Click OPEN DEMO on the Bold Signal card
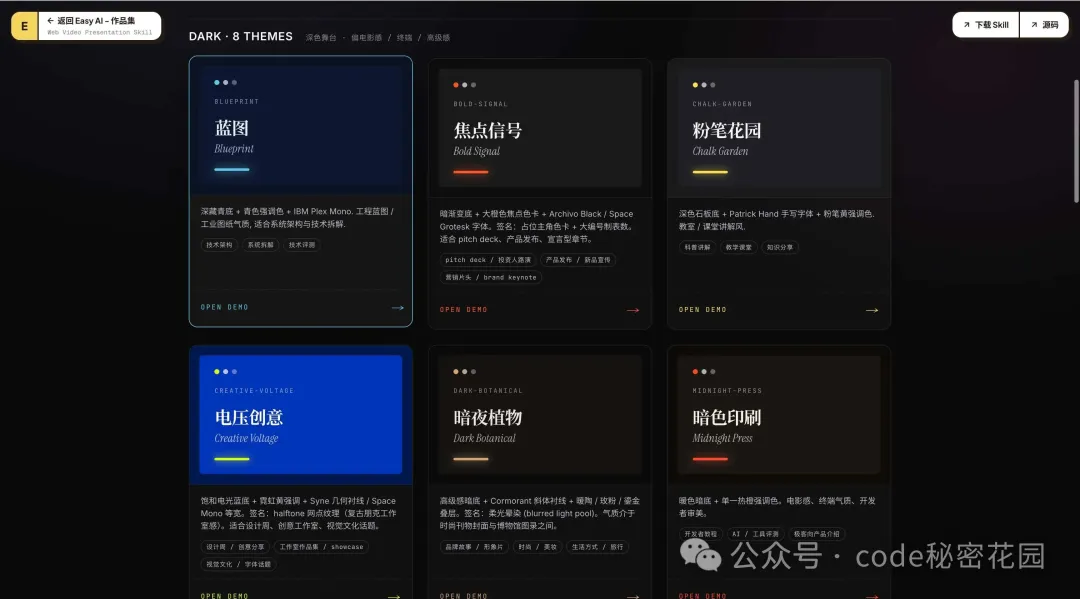Image resolution: width=1080 pixels, height=599 pixels. click(464, 310)
